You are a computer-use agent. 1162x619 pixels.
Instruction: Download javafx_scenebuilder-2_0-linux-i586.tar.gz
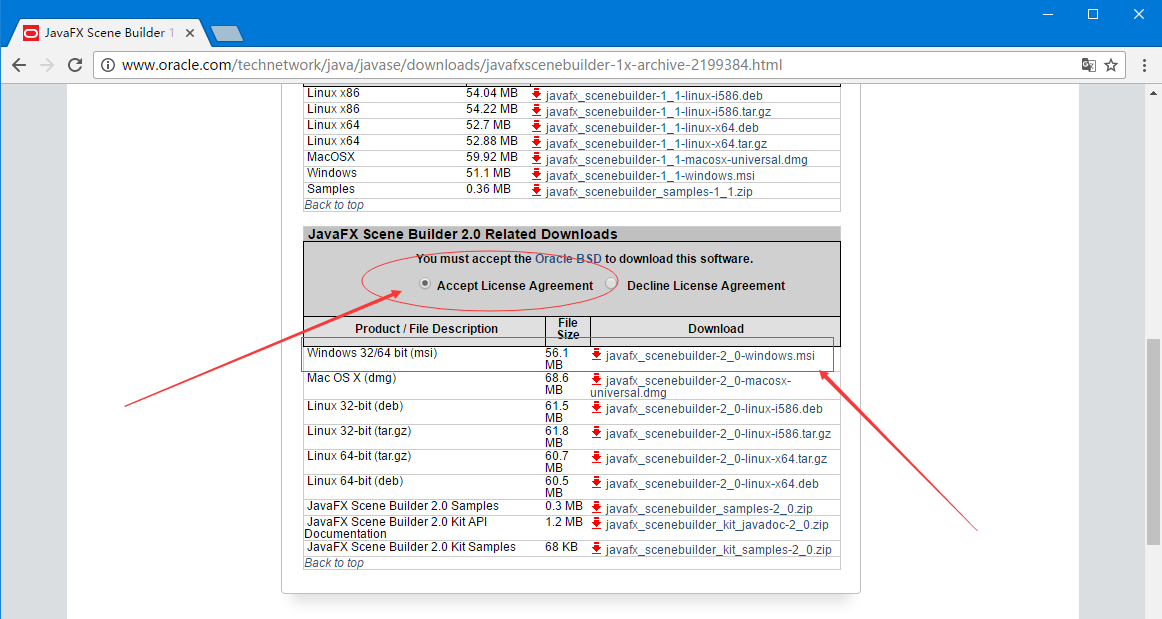[718, 434]
